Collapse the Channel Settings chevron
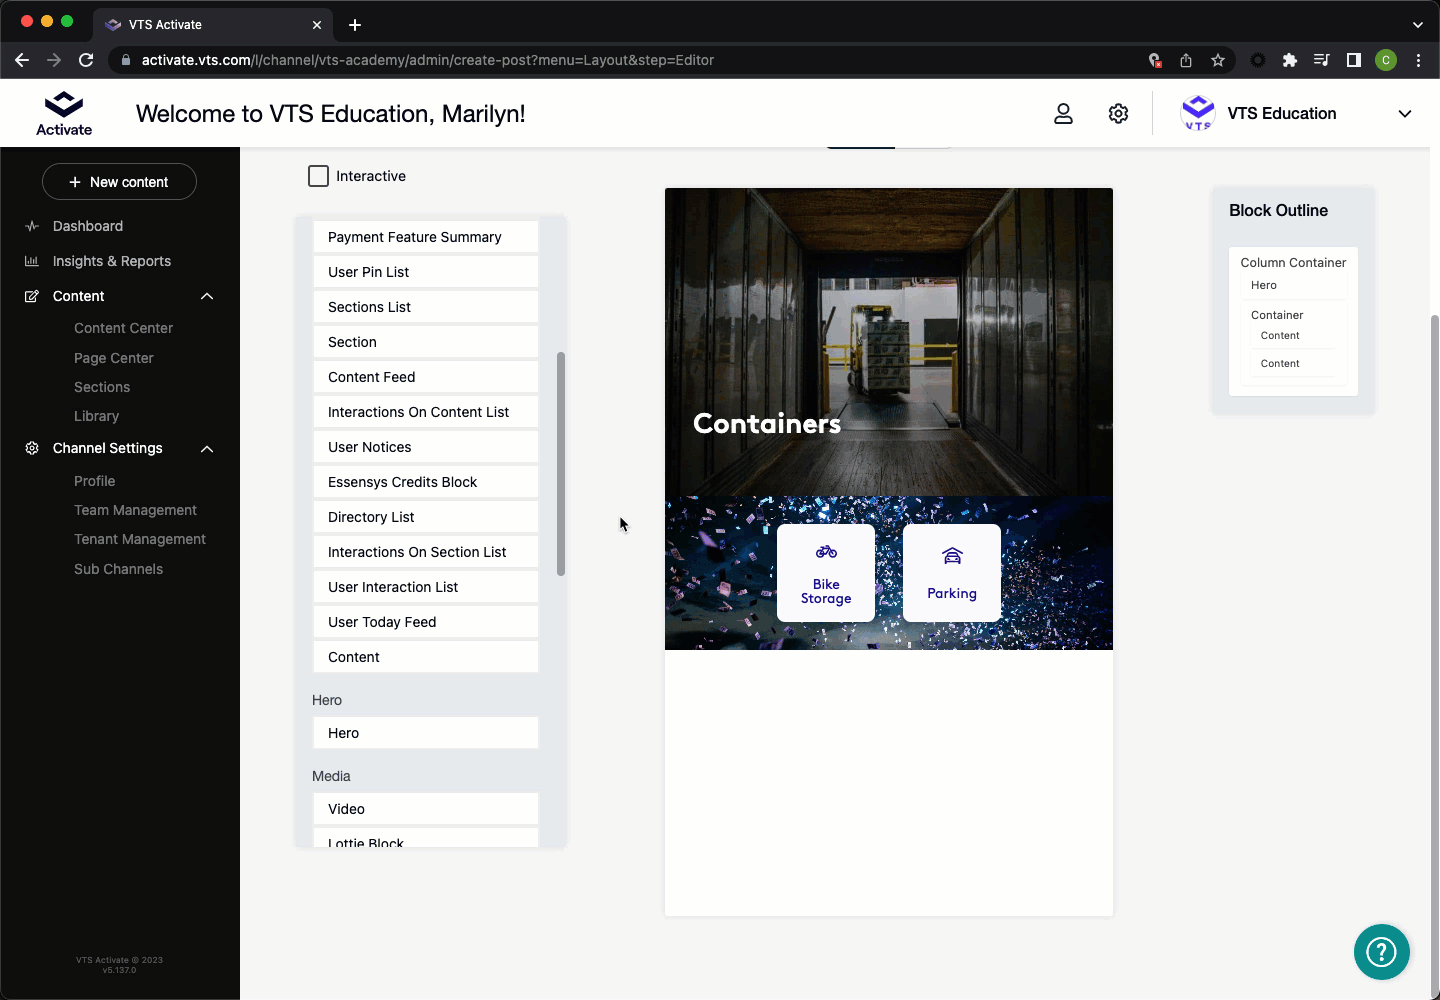Viewport: 1440px width, 1000px height. (207, 449)
